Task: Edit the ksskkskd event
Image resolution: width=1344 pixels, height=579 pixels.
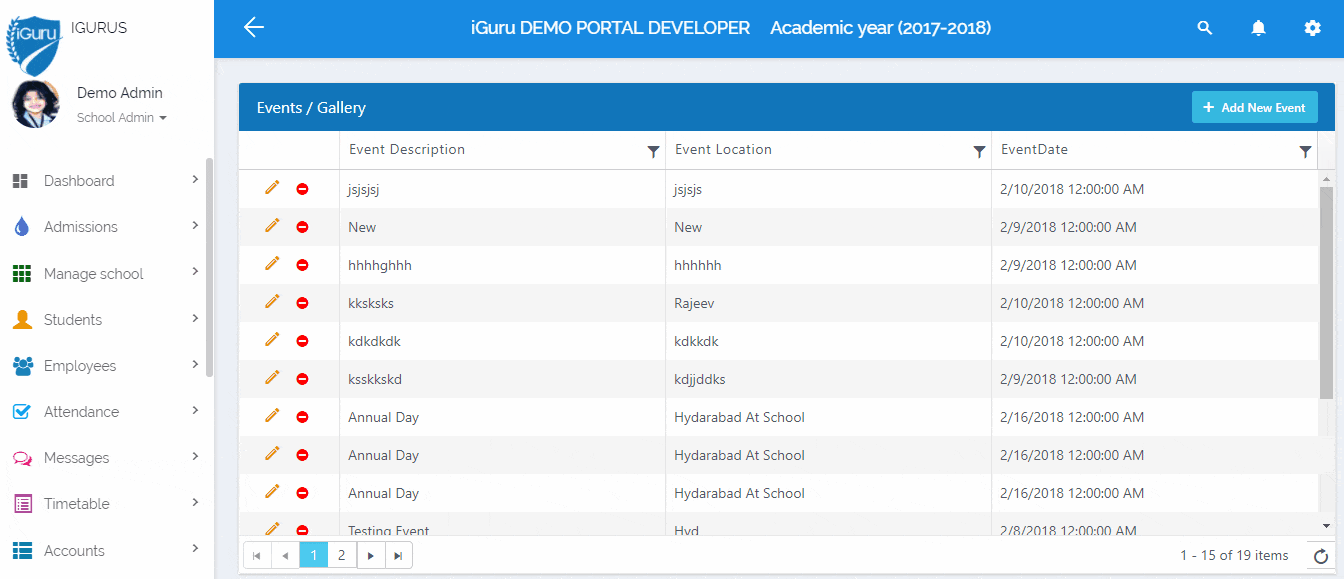Action: (x=272, y=378)
